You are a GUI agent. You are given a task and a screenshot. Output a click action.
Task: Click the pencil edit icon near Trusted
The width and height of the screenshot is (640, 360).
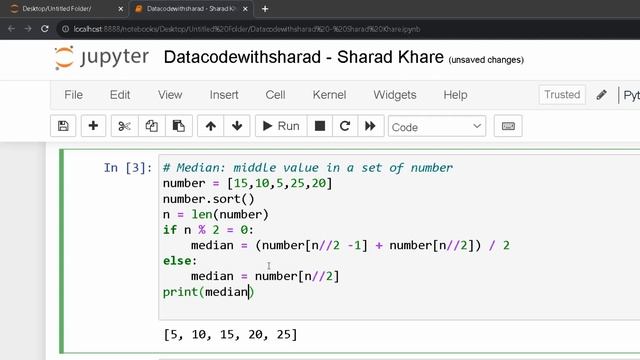coord(601,95)
